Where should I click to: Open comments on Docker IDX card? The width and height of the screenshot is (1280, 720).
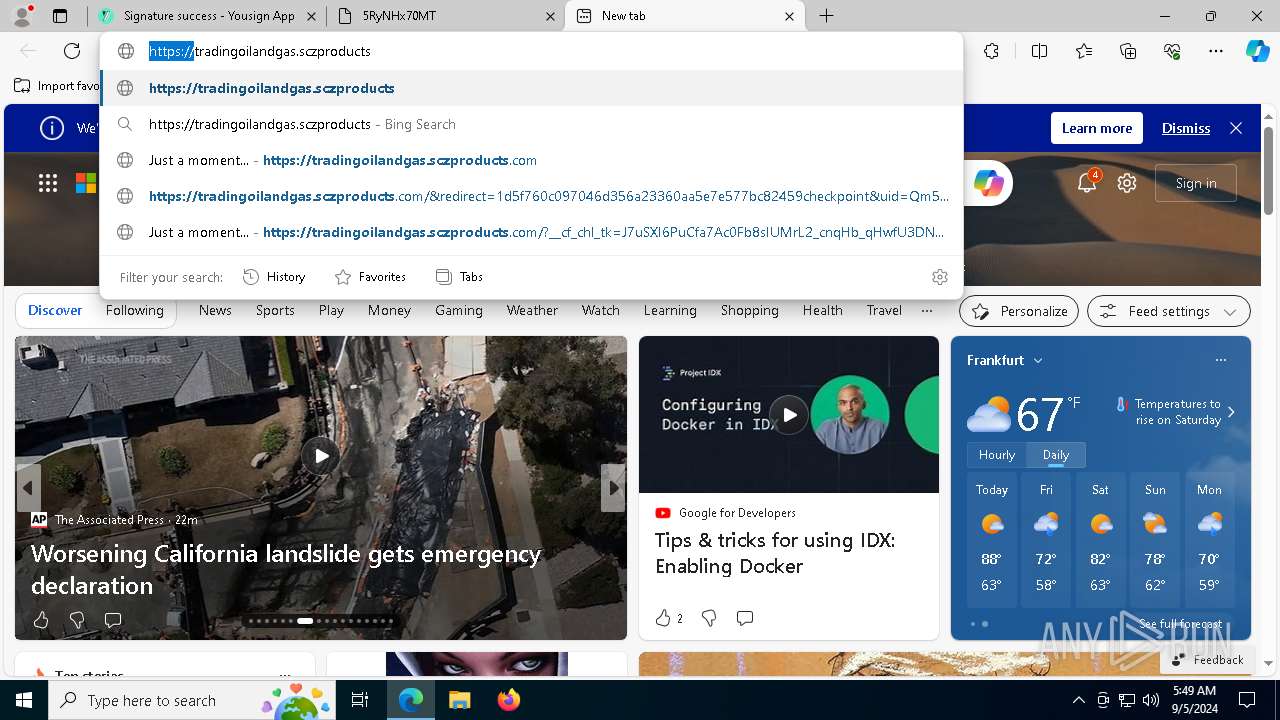point(745,618)
